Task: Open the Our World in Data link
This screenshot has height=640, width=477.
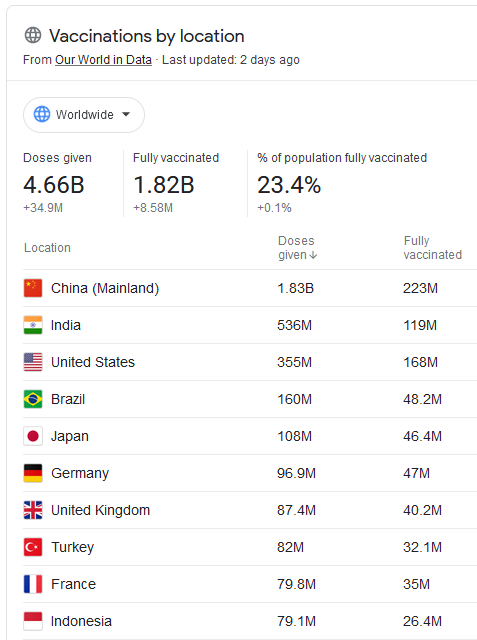Action: point(103,60)
